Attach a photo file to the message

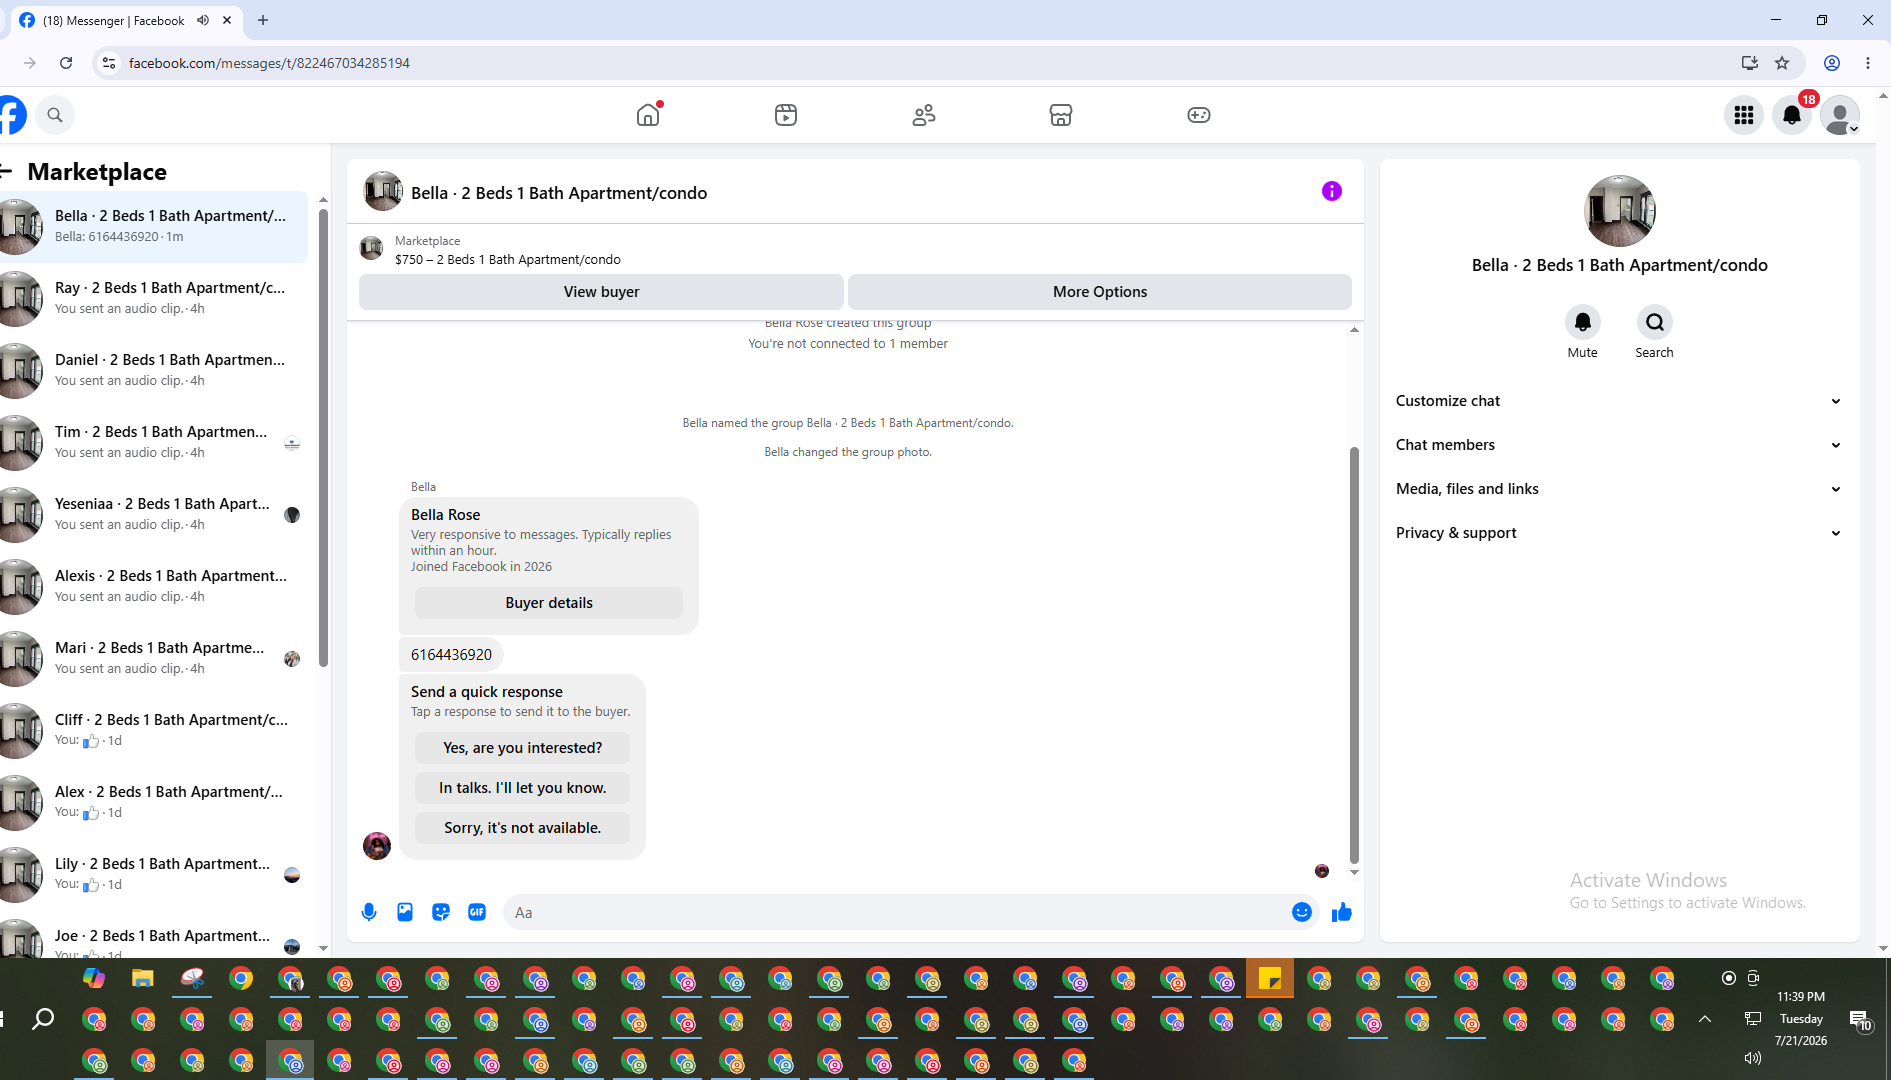(405, 912)
